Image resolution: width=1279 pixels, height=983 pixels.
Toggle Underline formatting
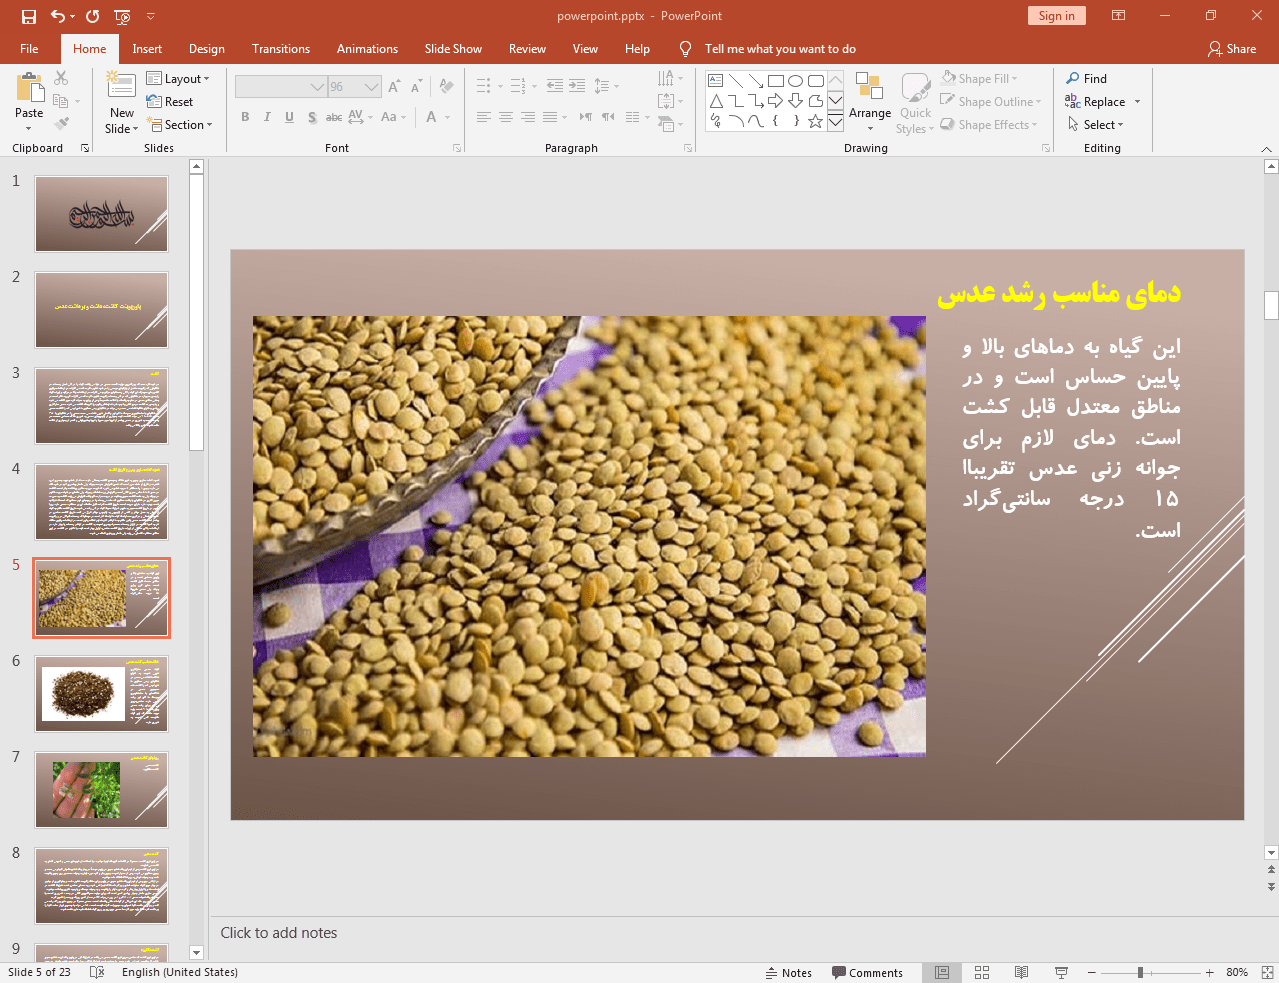tap(289, 117)
